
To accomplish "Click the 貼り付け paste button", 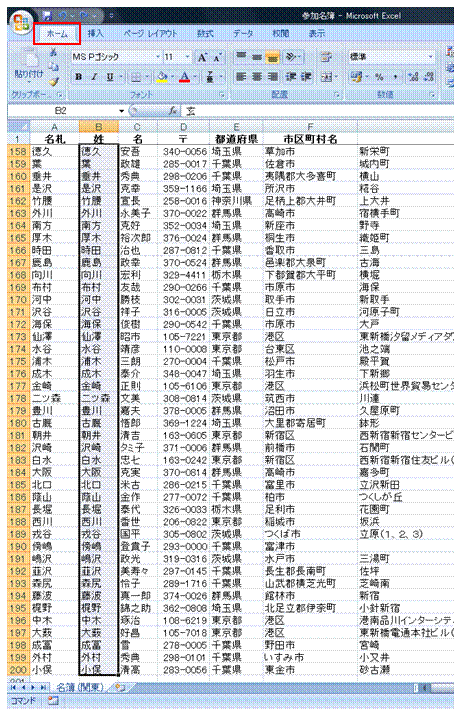I will [30, 68].
